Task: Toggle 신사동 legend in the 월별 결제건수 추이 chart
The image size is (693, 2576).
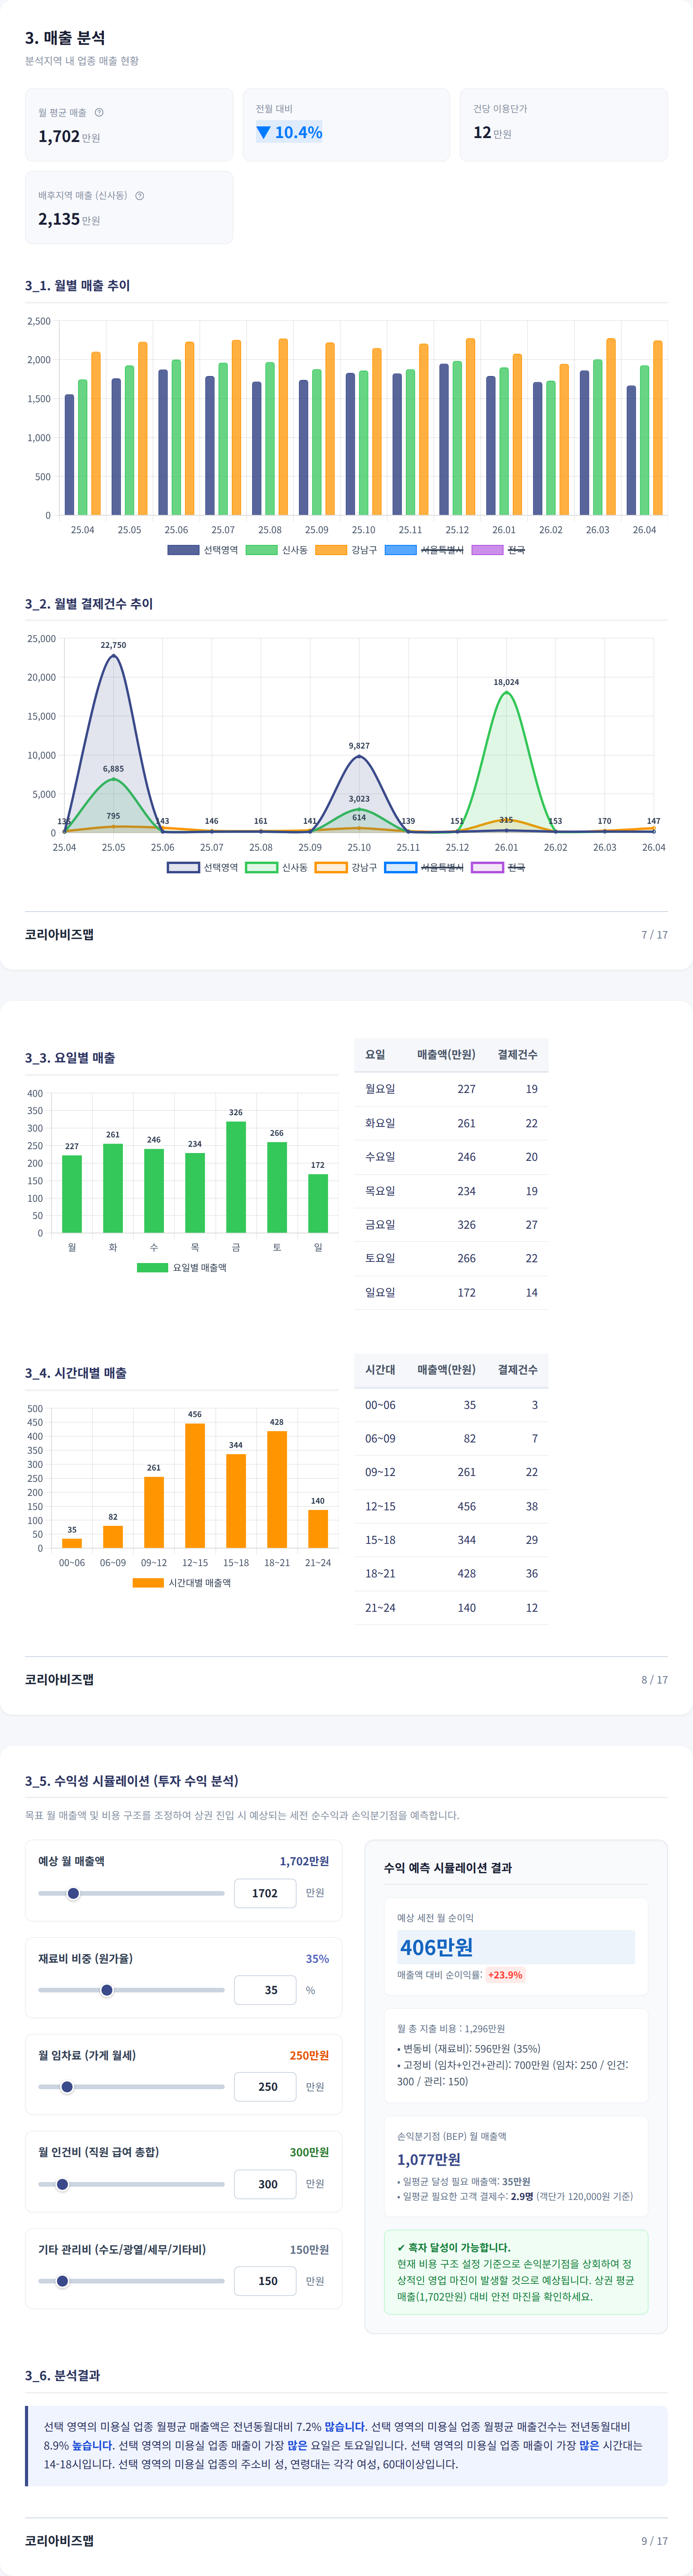Action: coord(277,867)
